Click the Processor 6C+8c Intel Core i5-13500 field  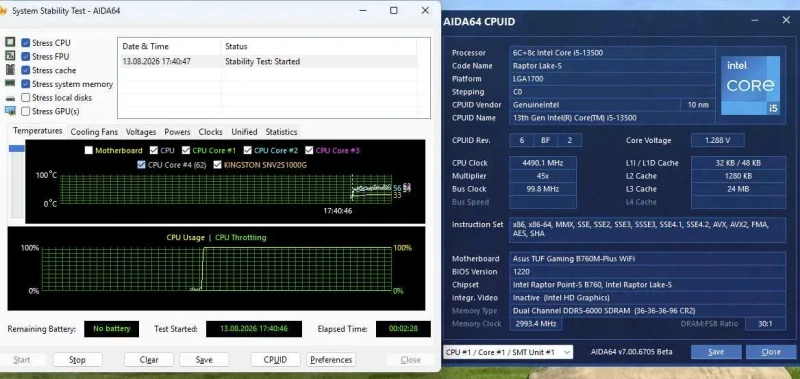612,53
